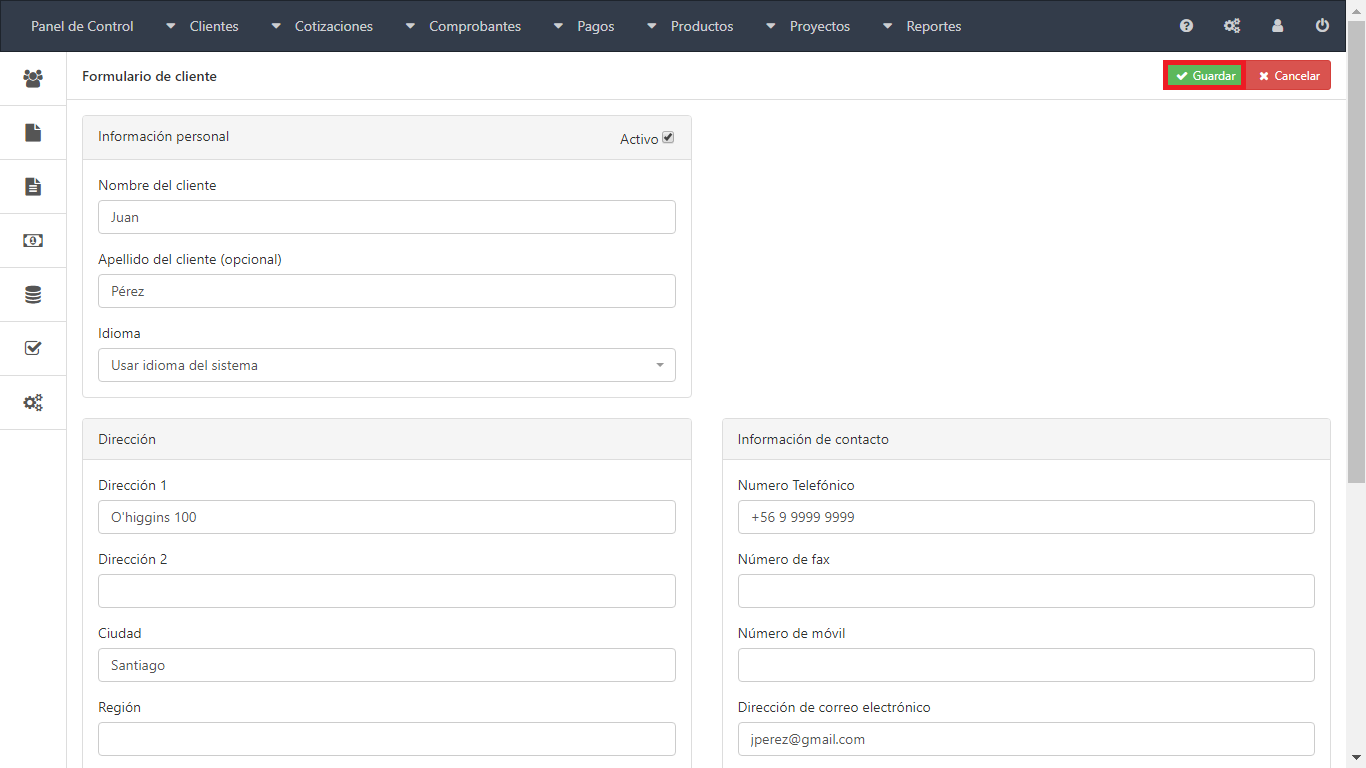Image resolution: width=1366 pixels, height=768 pixels.
Task: Open the help question mark icon
Action: click(1186, 26)
